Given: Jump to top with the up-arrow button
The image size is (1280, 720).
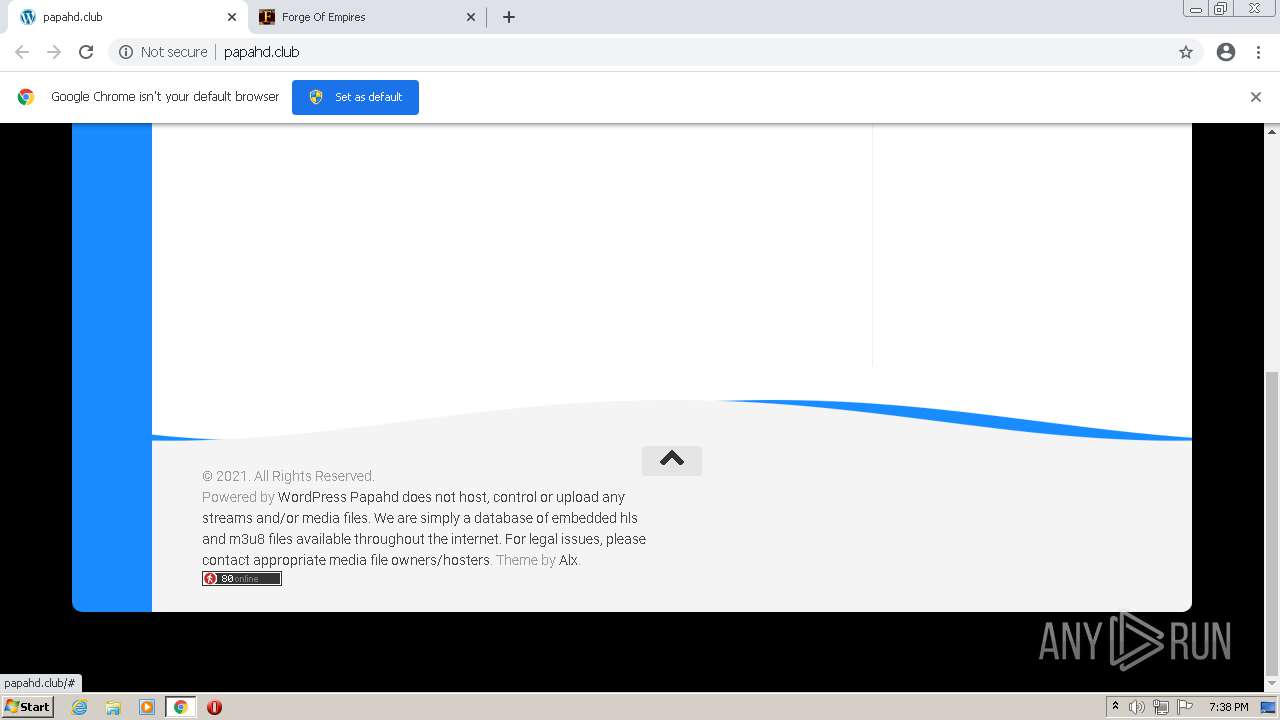Looking at the screenshot, I should tap(672, 460).
